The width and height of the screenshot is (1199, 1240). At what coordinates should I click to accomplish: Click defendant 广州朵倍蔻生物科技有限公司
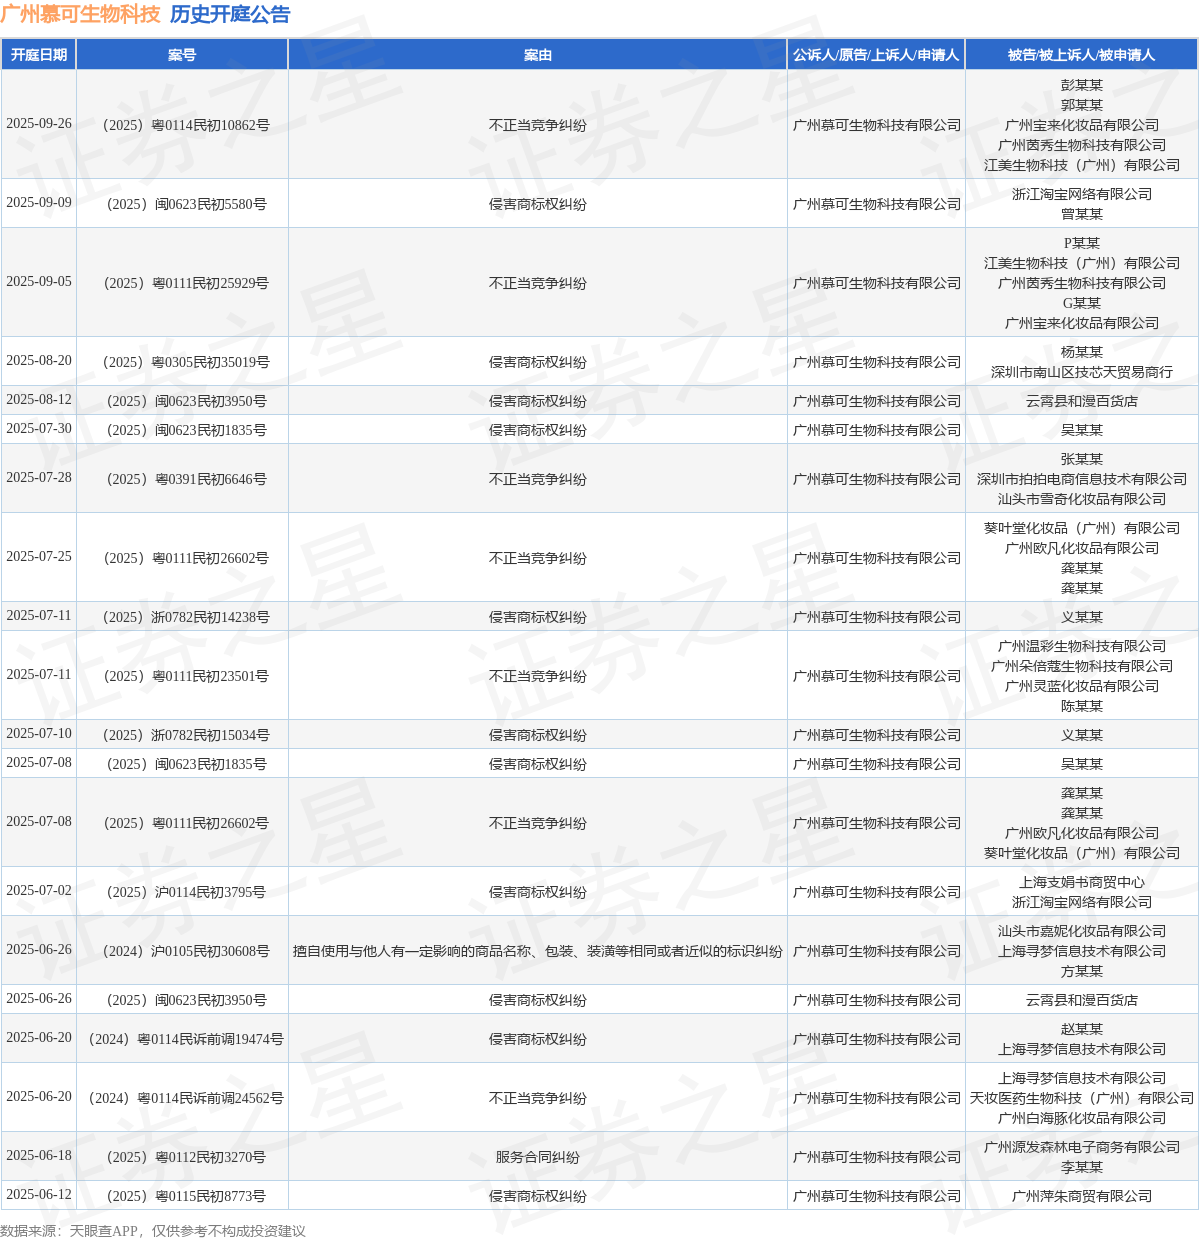tap(1082, 666)
